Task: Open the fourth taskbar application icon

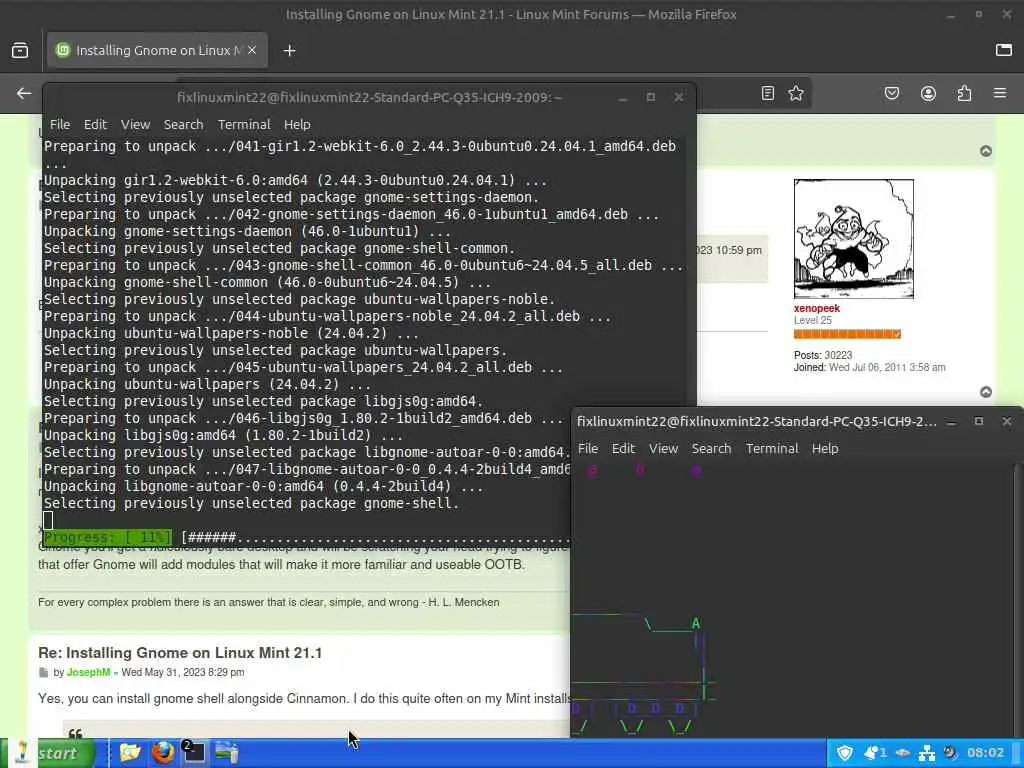Action: coord(227,753)
